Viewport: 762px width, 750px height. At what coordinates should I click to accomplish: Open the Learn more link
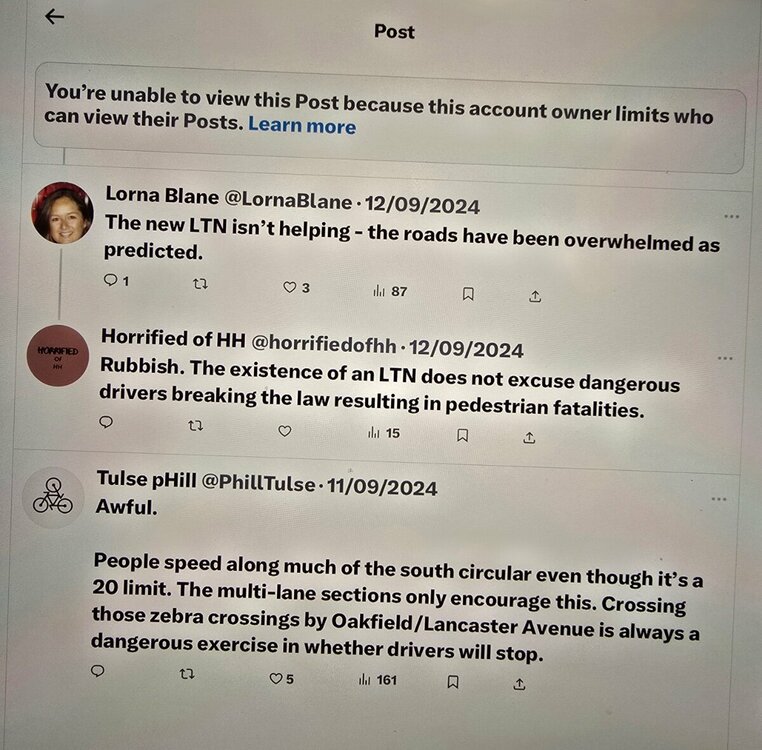tap(302, 125)
